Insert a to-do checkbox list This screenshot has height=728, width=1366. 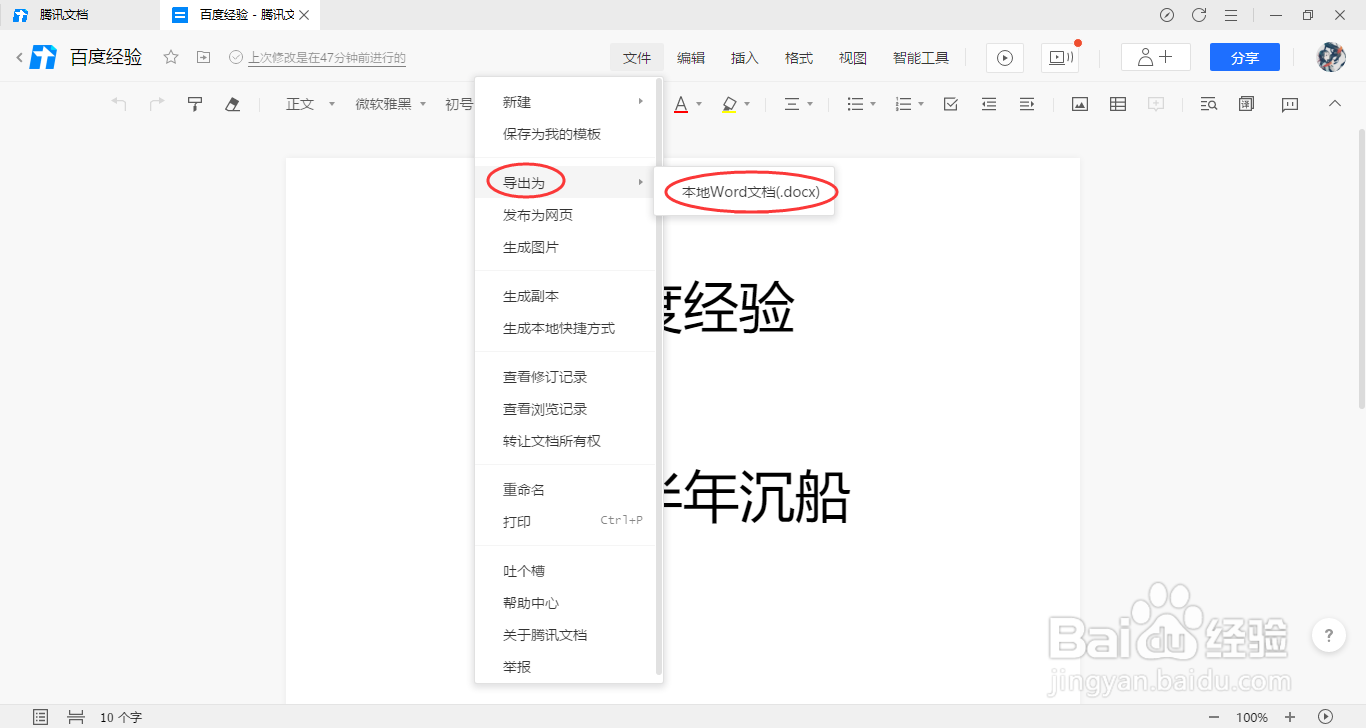click(951, 104)
